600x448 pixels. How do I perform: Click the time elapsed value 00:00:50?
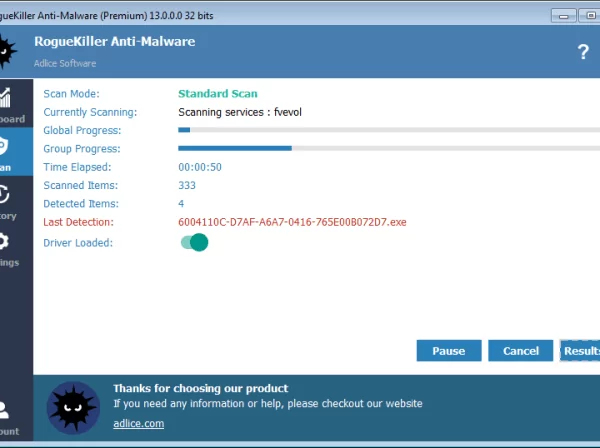click(x=200, y=167)
